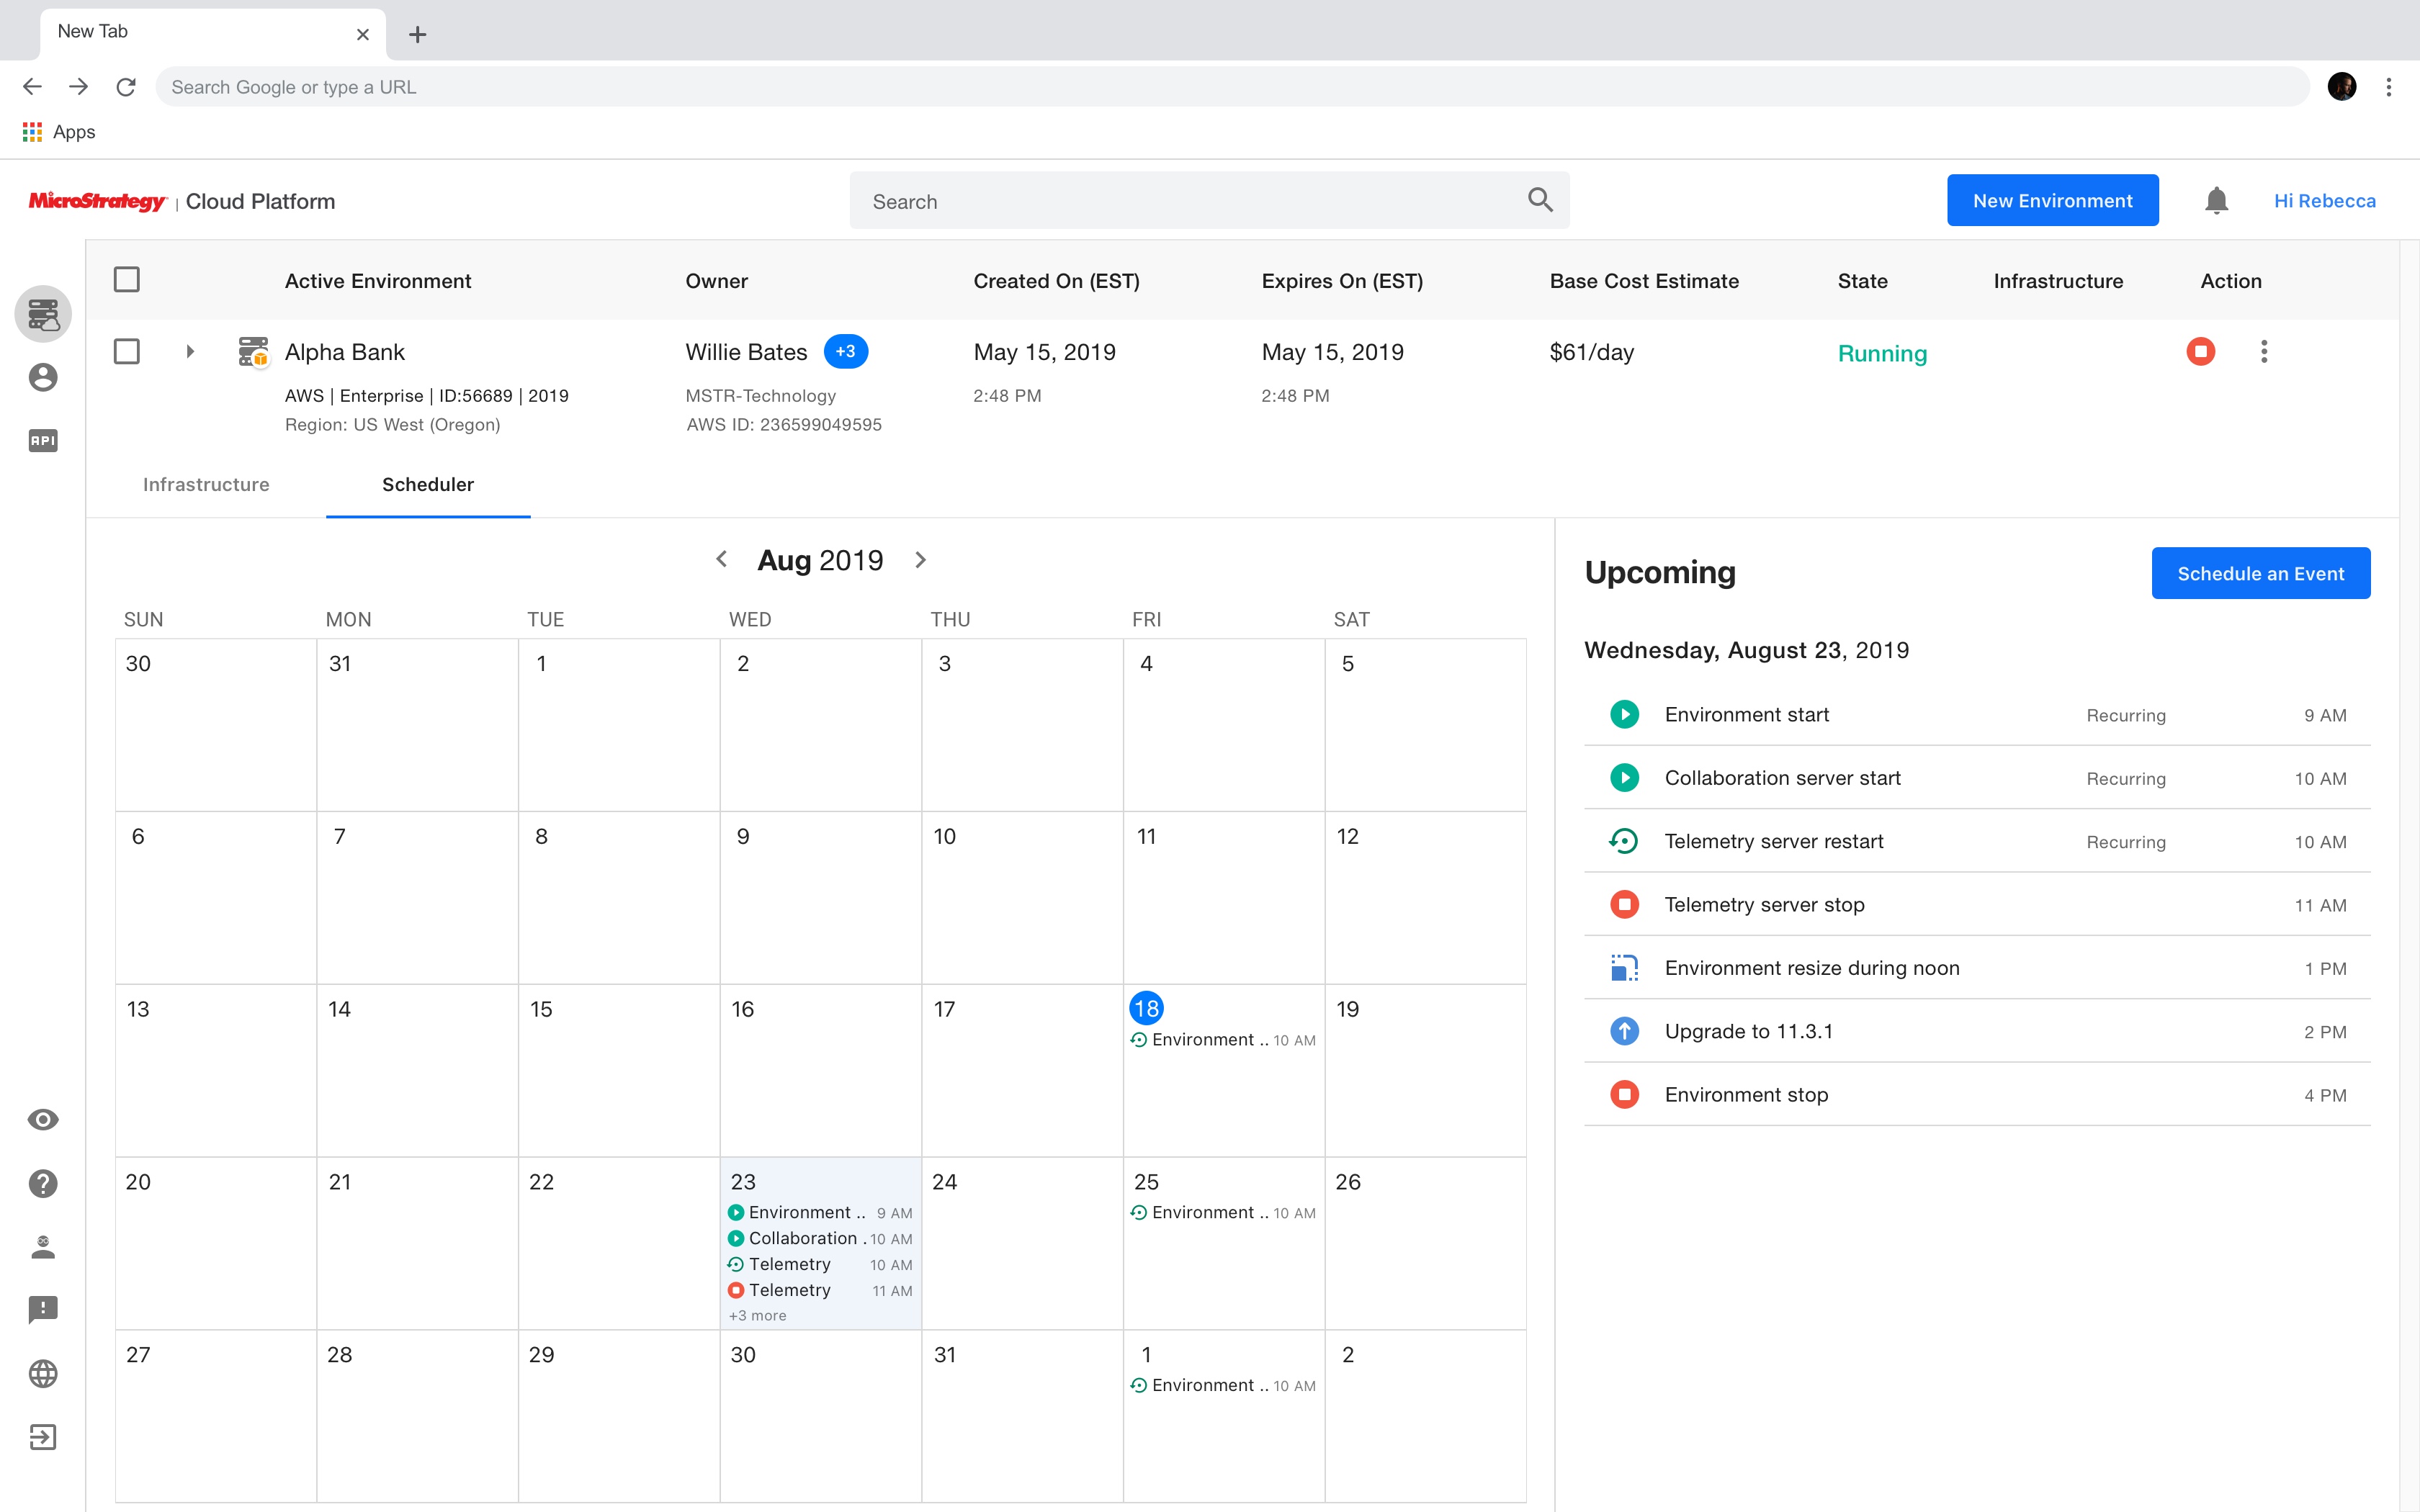Screen dimensions: 2420x1512
Task: Click the MicroStrategy logo
Action: pyautogui.click(x=97, y=201)
